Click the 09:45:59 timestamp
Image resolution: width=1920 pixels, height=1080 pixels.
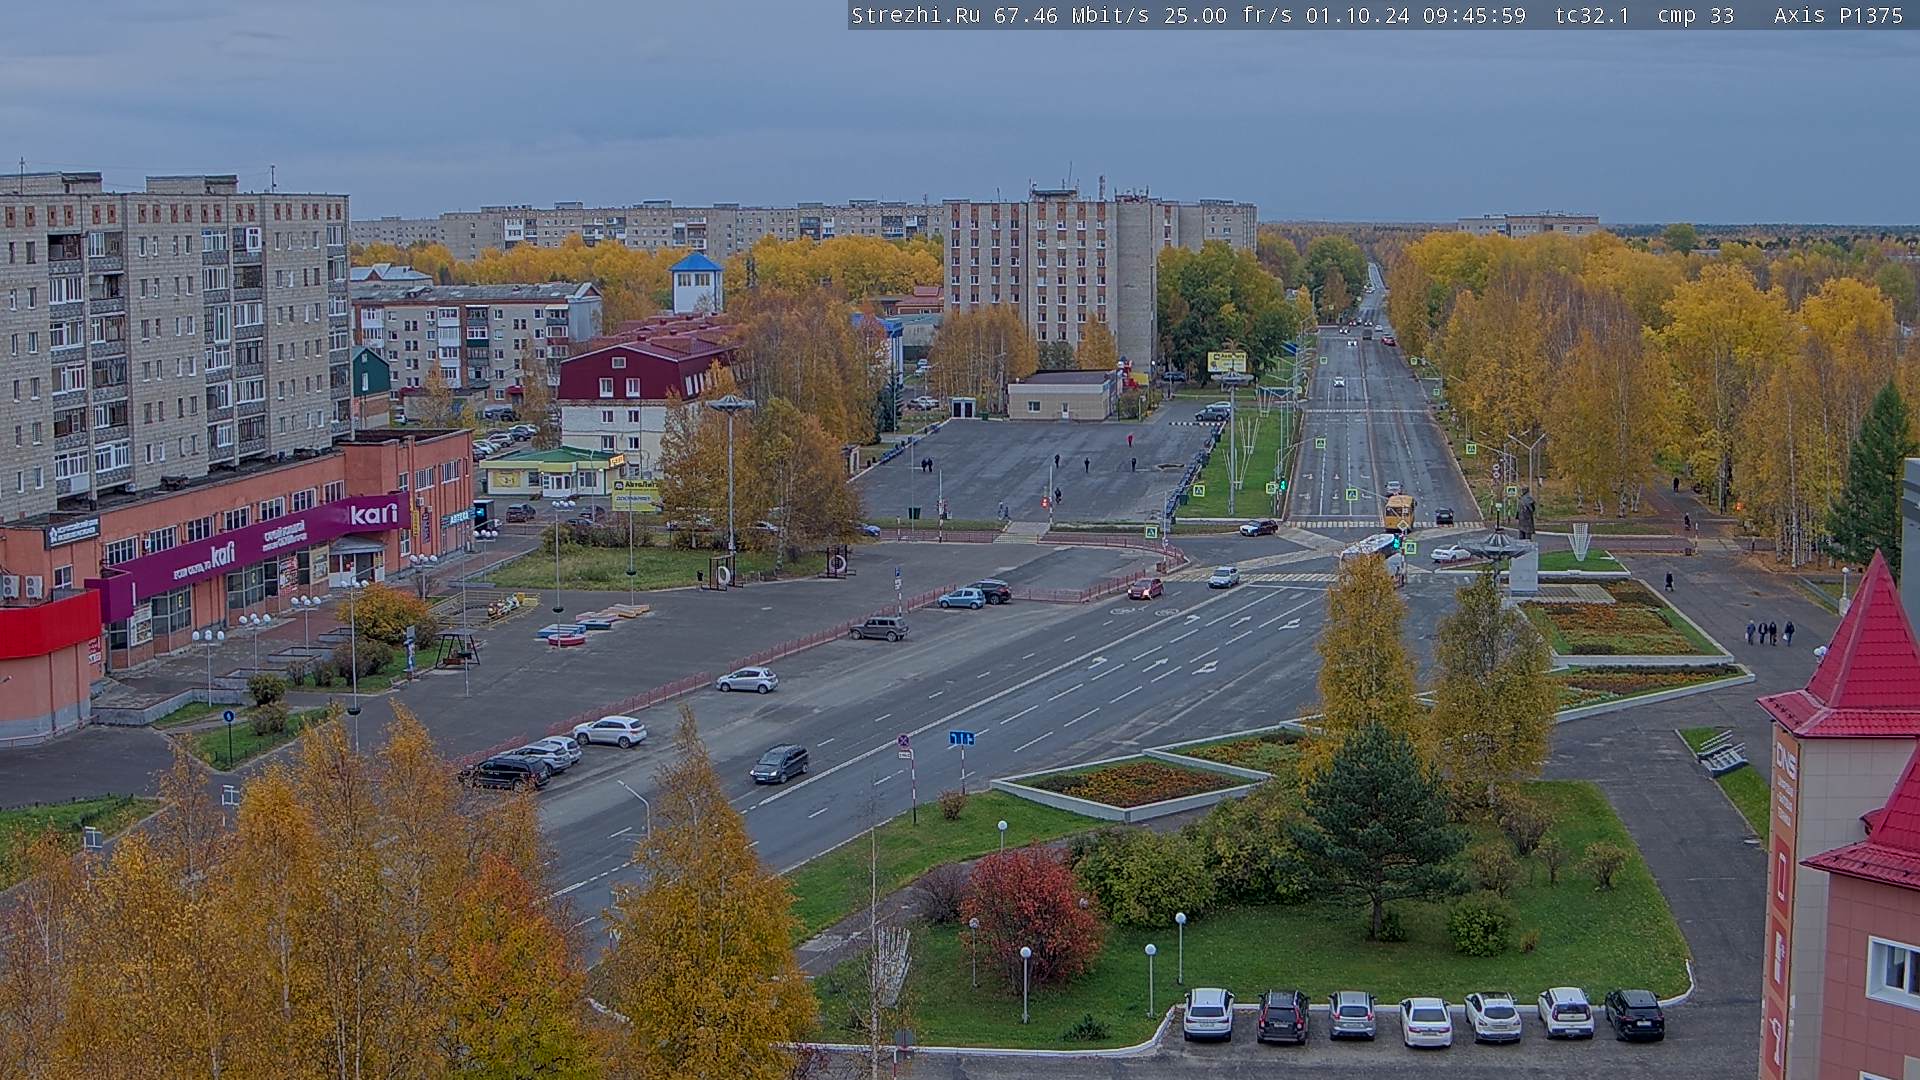point(1474,15)
